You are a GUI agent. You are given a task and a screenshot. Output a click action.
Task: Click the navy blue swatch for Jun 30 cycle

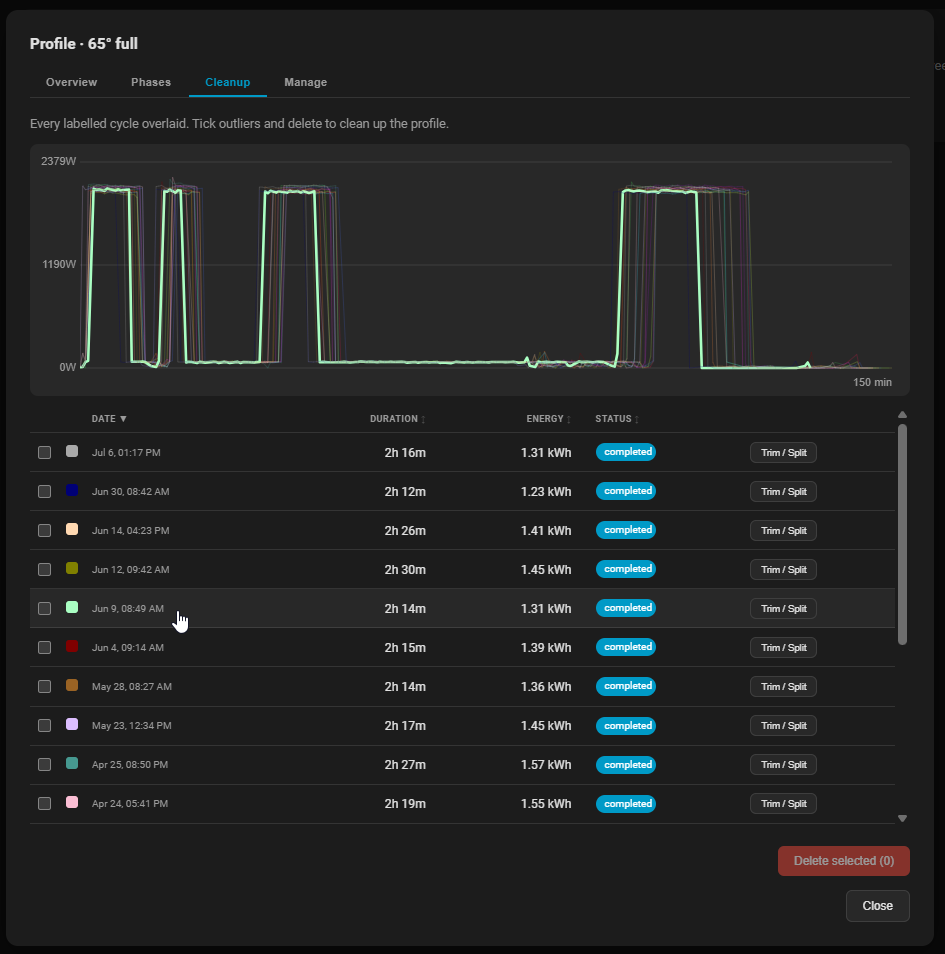(72, 490)
